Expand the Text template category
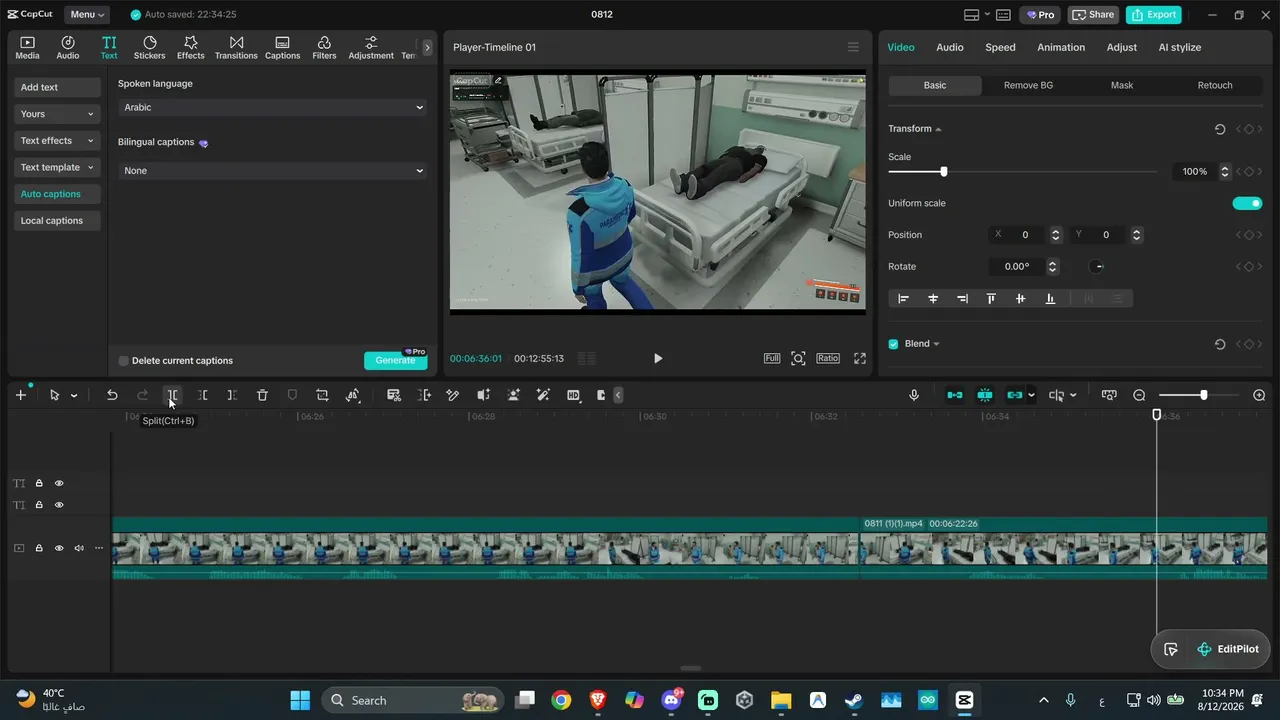 click(x=57, y=167)
